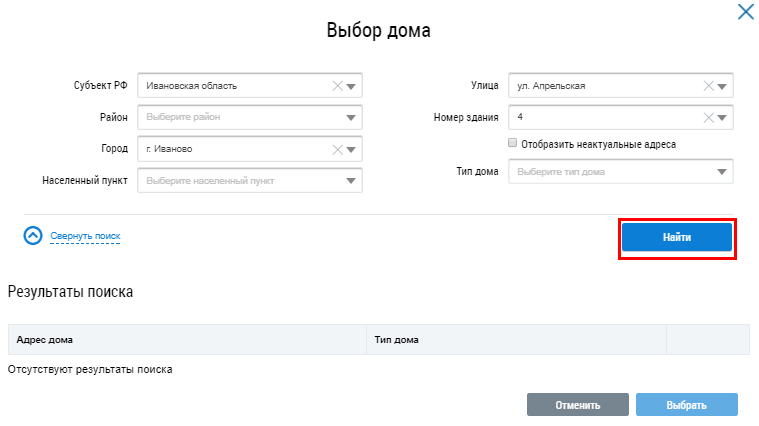Click the Отменить button

pos(577,405)
